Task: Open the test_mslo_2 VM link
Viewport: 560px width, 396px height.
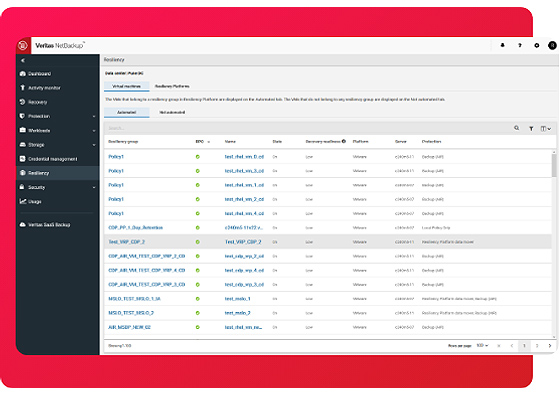Action: pos(238,313)
